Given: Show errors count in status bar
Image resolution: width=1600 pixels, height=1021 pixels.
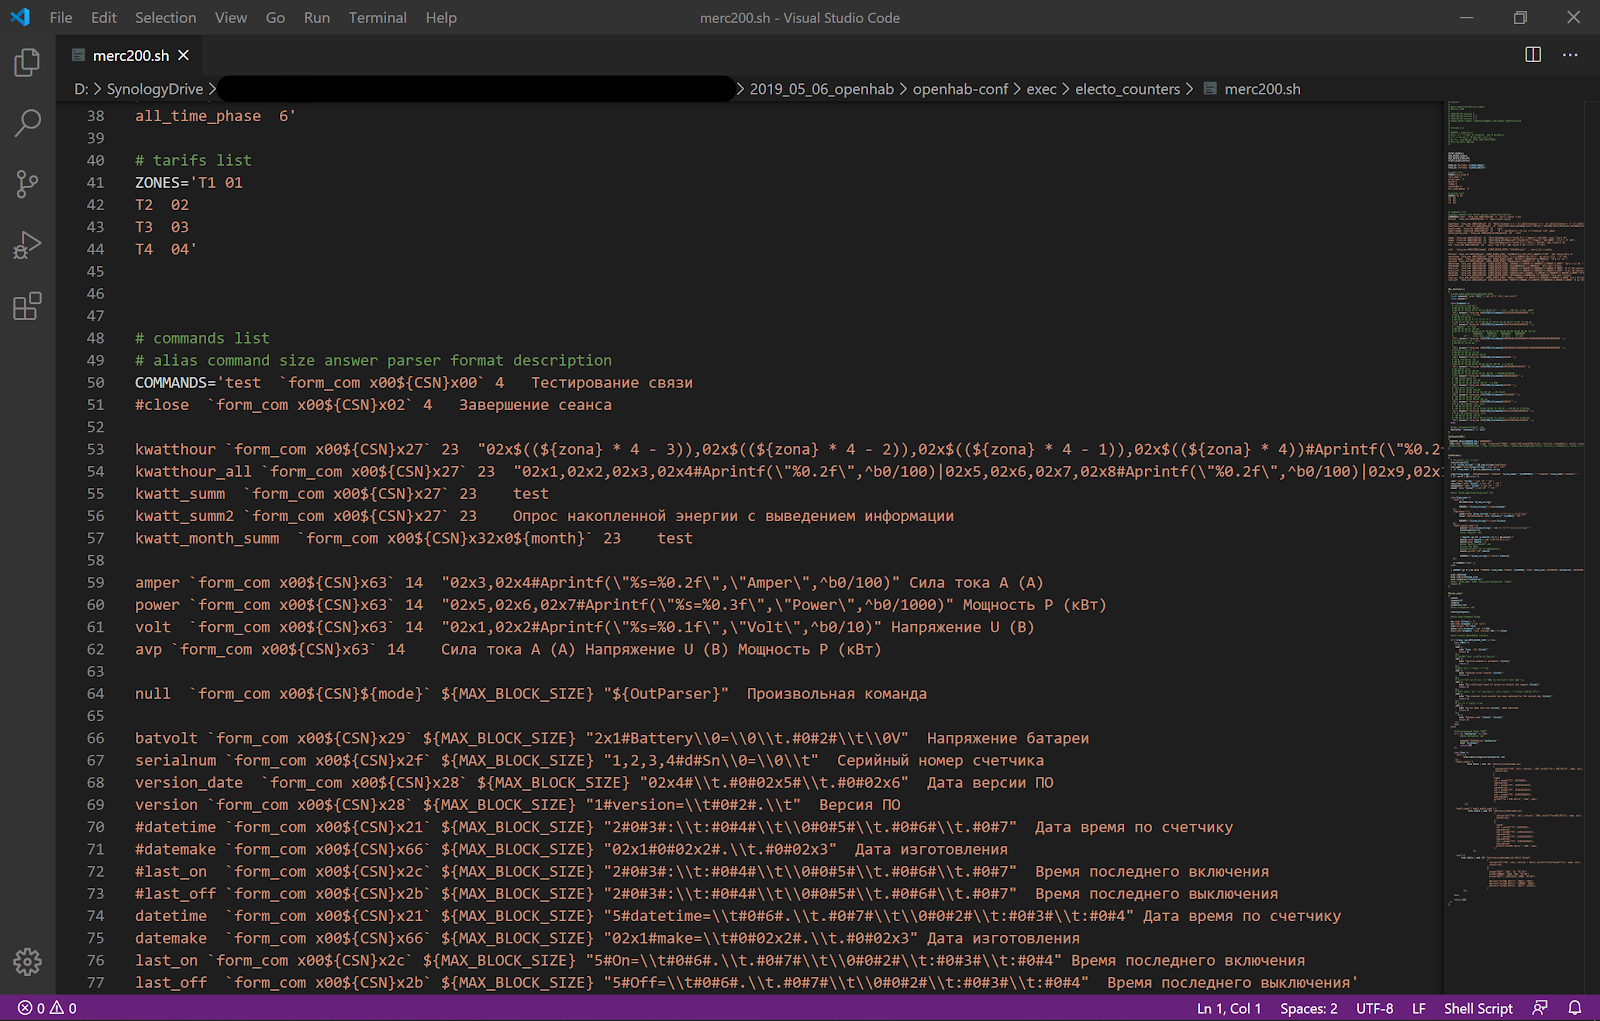Looking at the screenshot, I should (31, 1008).
